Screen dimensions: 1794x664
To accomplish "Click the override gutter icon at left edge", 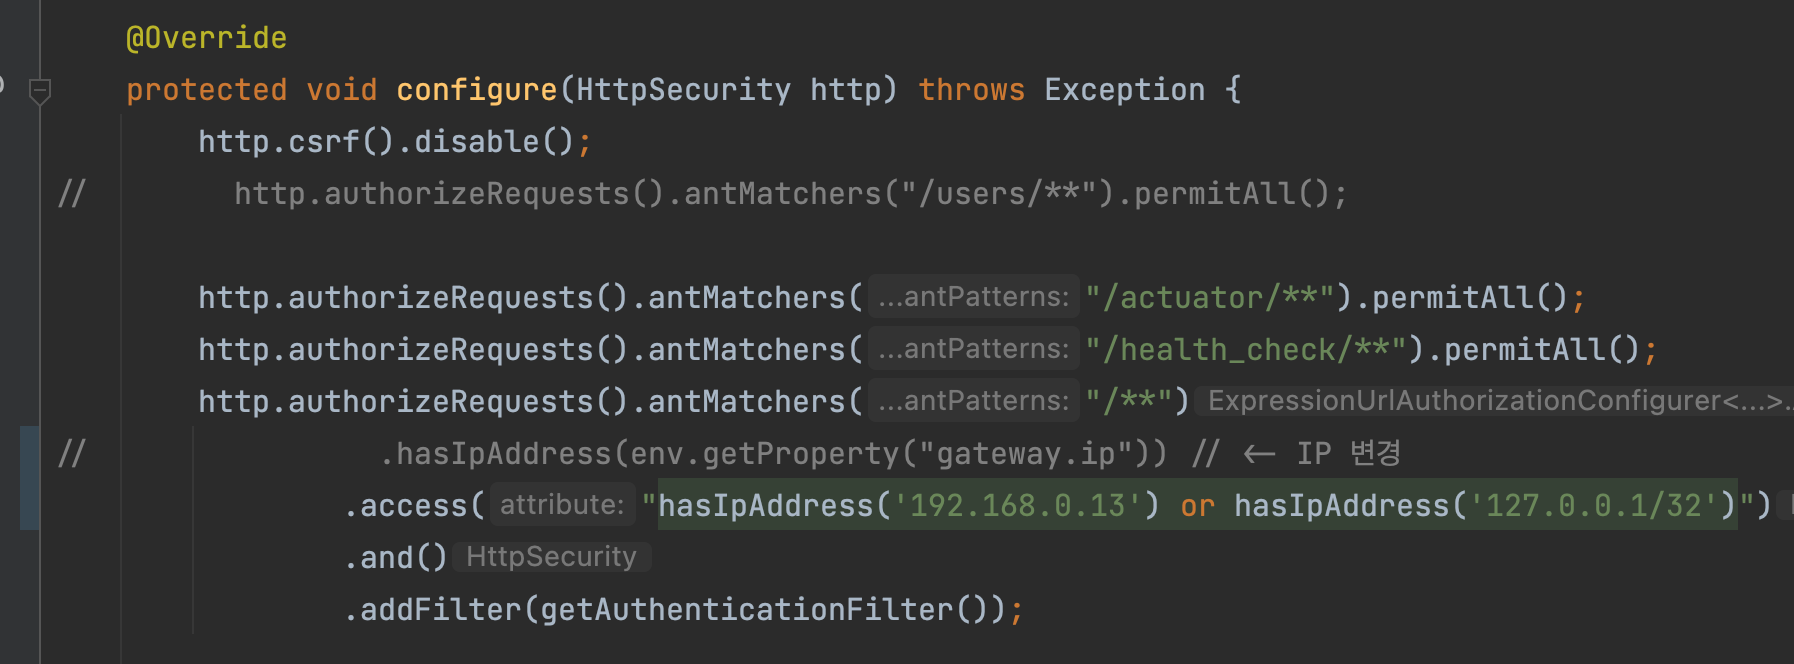I will 3,86.
